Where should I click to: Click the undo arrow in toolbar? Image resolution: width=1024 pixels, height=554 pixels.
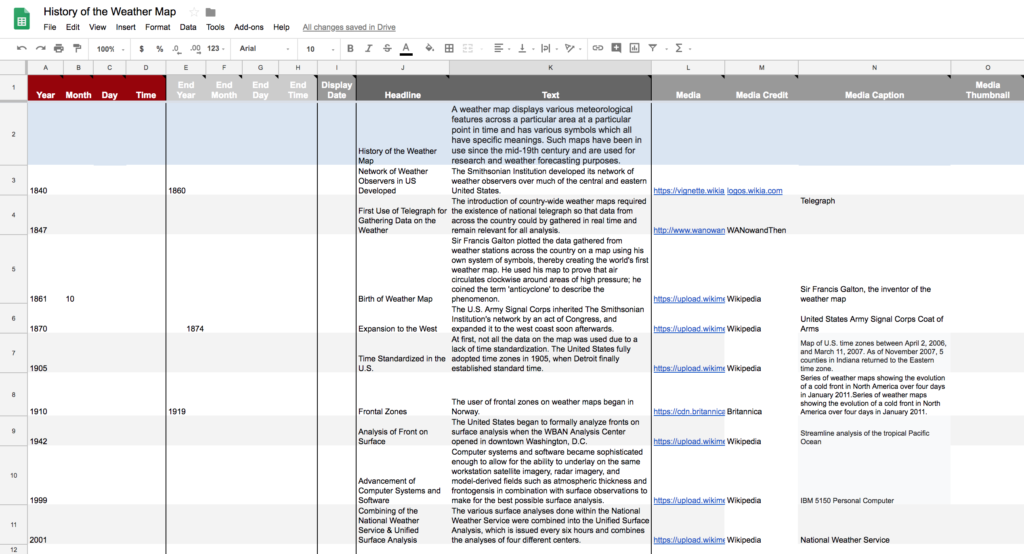coord(22,48)
